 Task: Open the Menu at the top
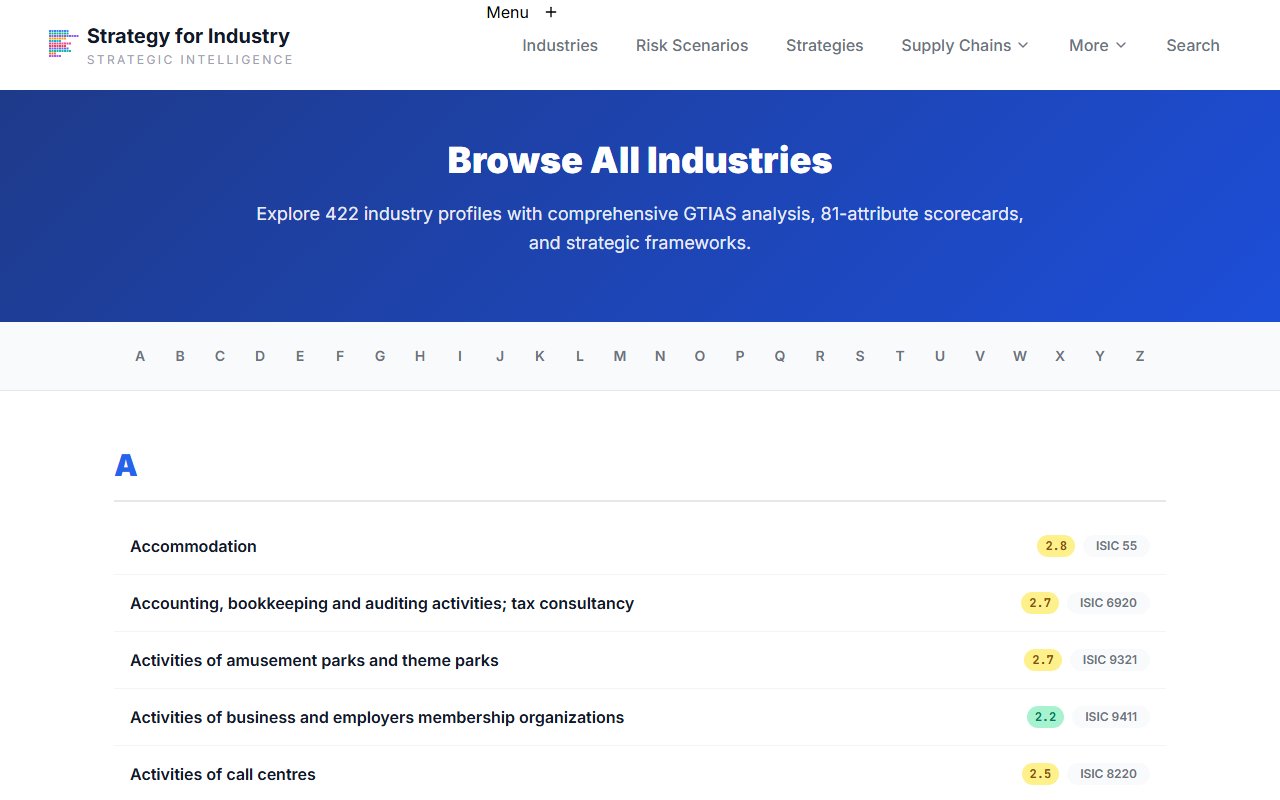point(507,12)
